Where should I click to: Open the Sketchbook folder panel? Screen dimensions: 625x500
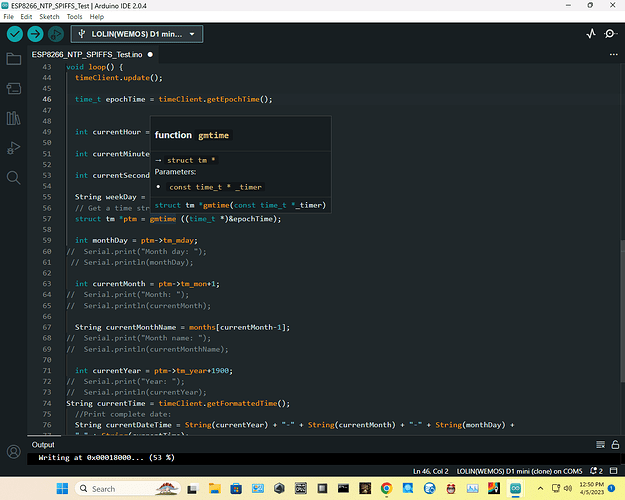point(13,59)
